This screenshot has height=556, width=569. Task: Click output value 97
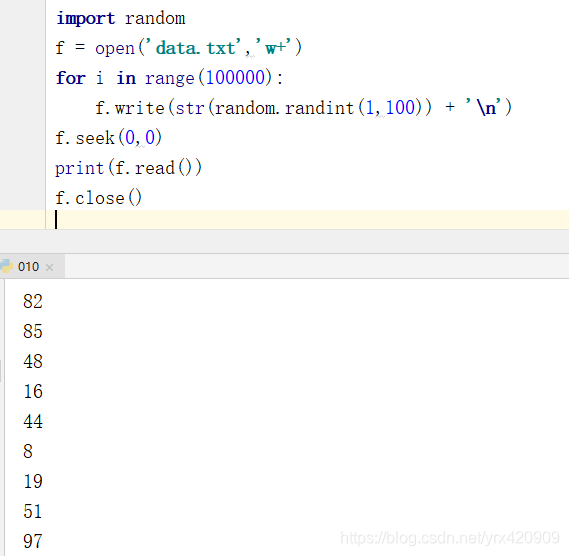tap(33, 541)
